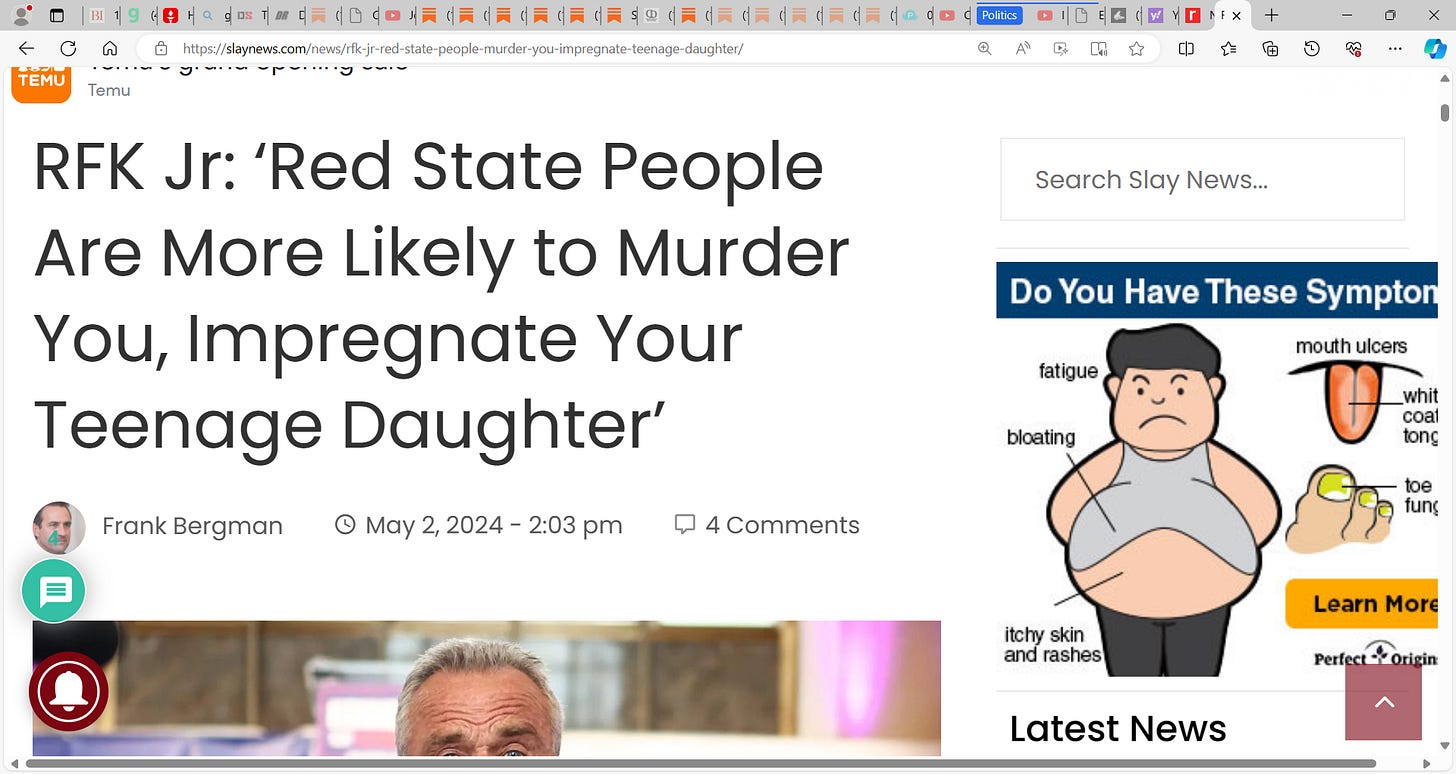
Task: Open Browser essentials heart-pulse icon
Action: pyautogui.click(x=1354, y=48)
